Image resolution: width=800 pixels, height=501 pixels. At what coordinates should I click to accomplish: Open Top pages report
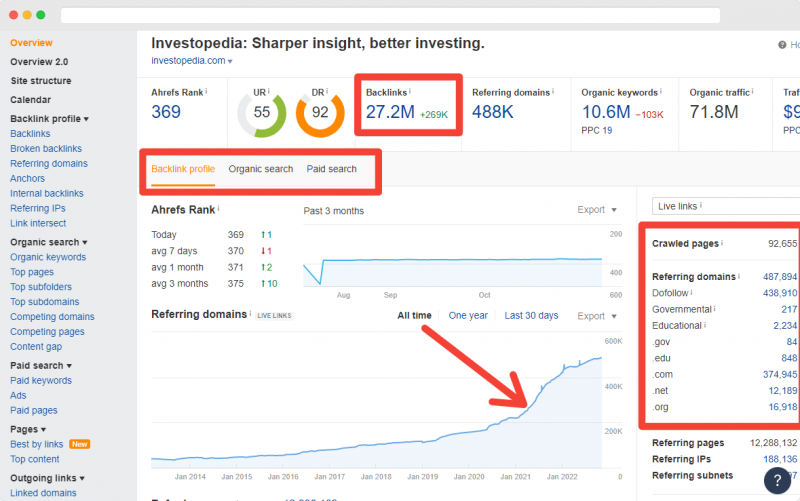click(x=32, y=272)
